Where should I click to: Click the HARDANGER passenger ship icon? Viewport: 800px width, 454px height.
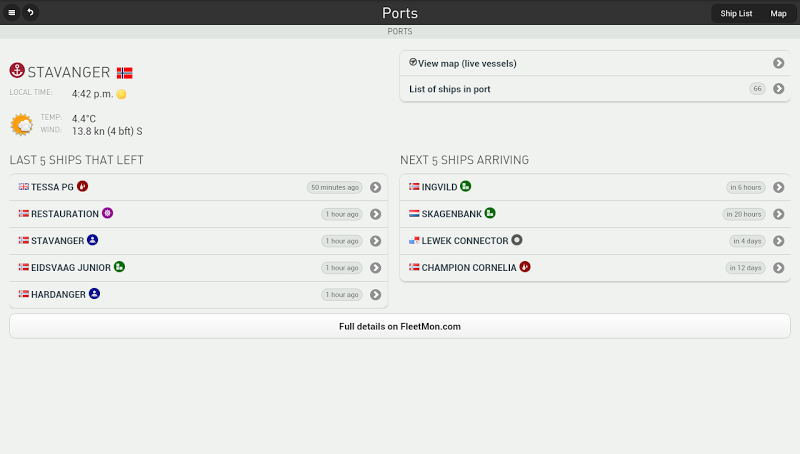pyautogui.click(x=95, y=294)
